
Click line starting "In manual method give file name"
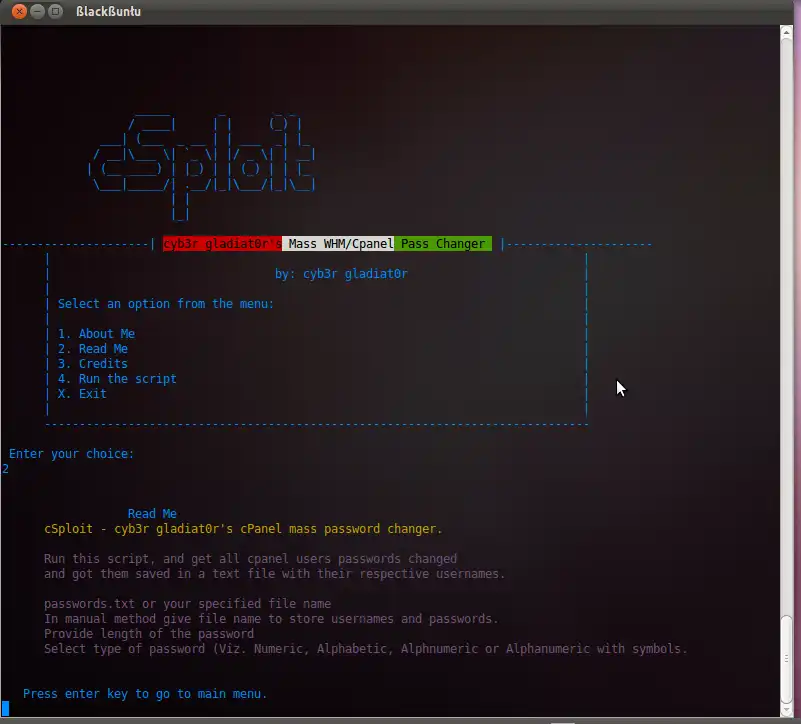pos(271,619)
